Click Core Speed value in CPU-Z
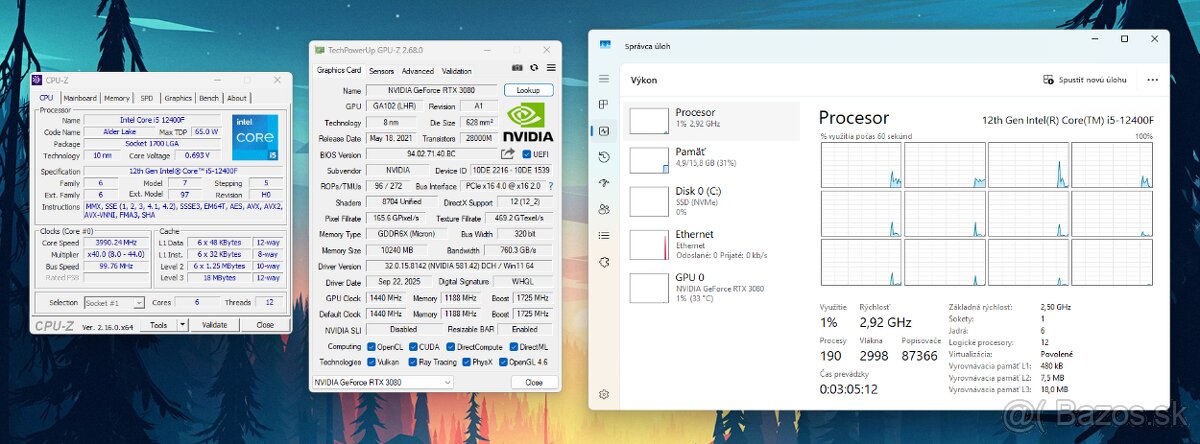Screen dimensions: 1200x444 pos(116,243)
